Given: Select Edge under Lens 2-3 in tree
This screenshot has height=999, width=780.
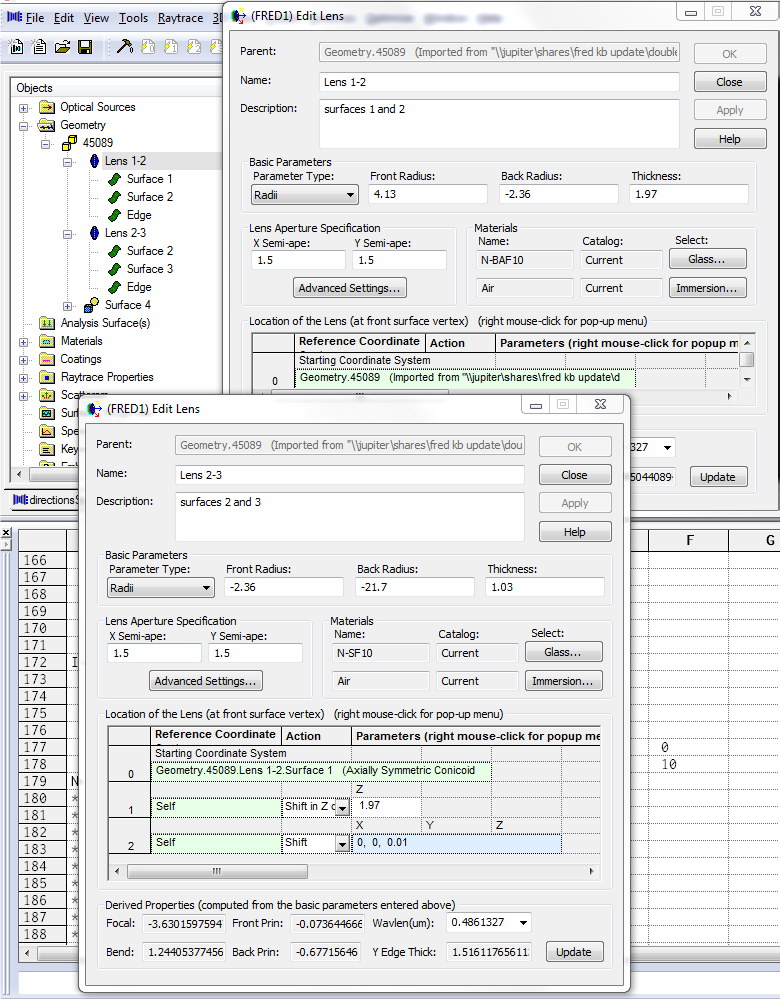Looking at the screenshot, I should point(139,287).
